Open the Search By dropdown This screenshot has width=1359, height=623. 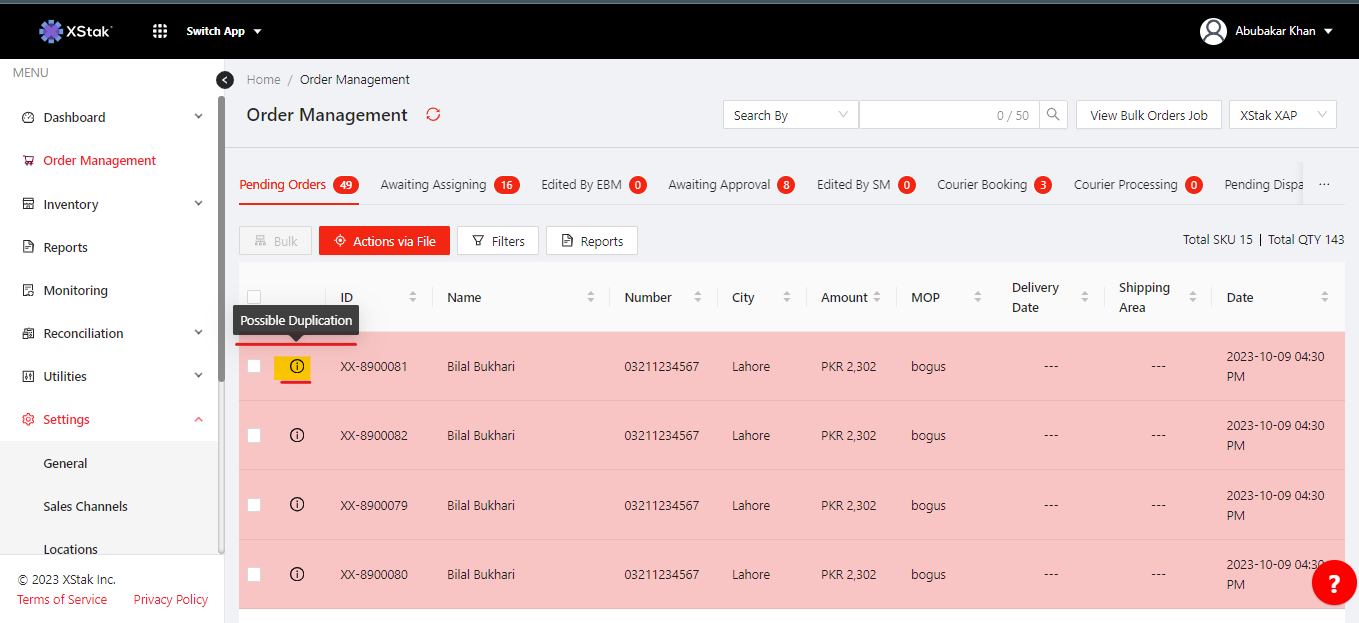790,115
